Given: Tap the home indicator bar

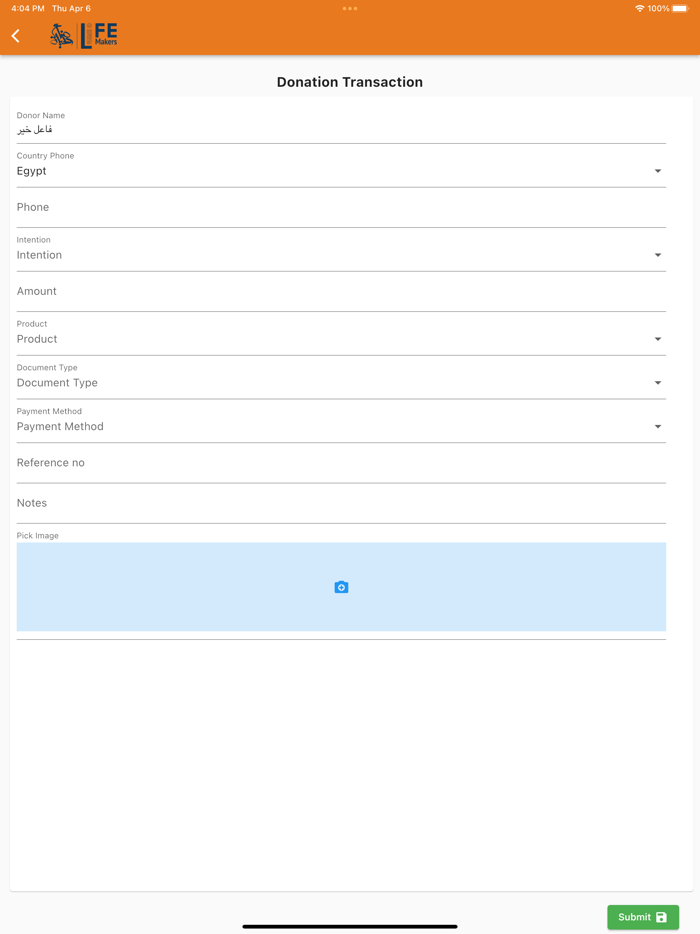Looking at the screenshot, I should pyautogui.click(x=349, y=926).
